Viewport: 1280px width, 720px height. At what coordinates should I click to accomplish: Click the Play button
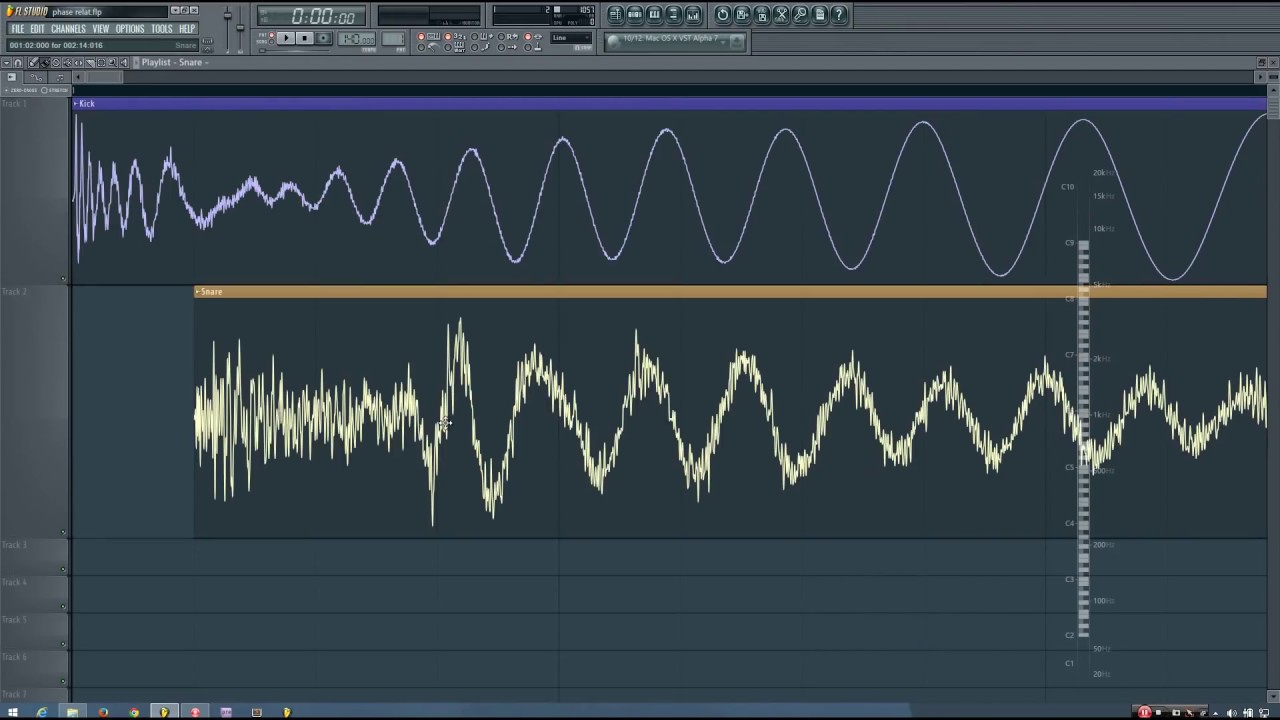point(286,38)
